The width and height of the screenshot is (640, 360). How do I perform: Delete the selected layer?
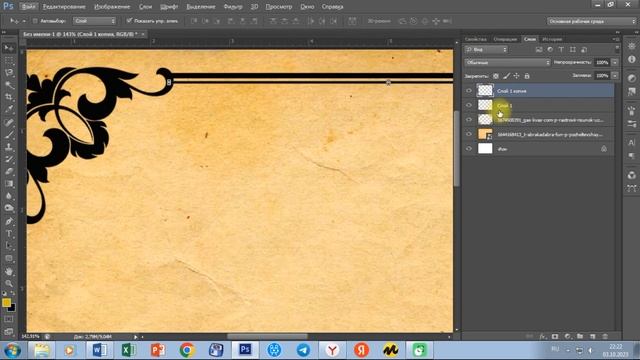pos(605,337)
